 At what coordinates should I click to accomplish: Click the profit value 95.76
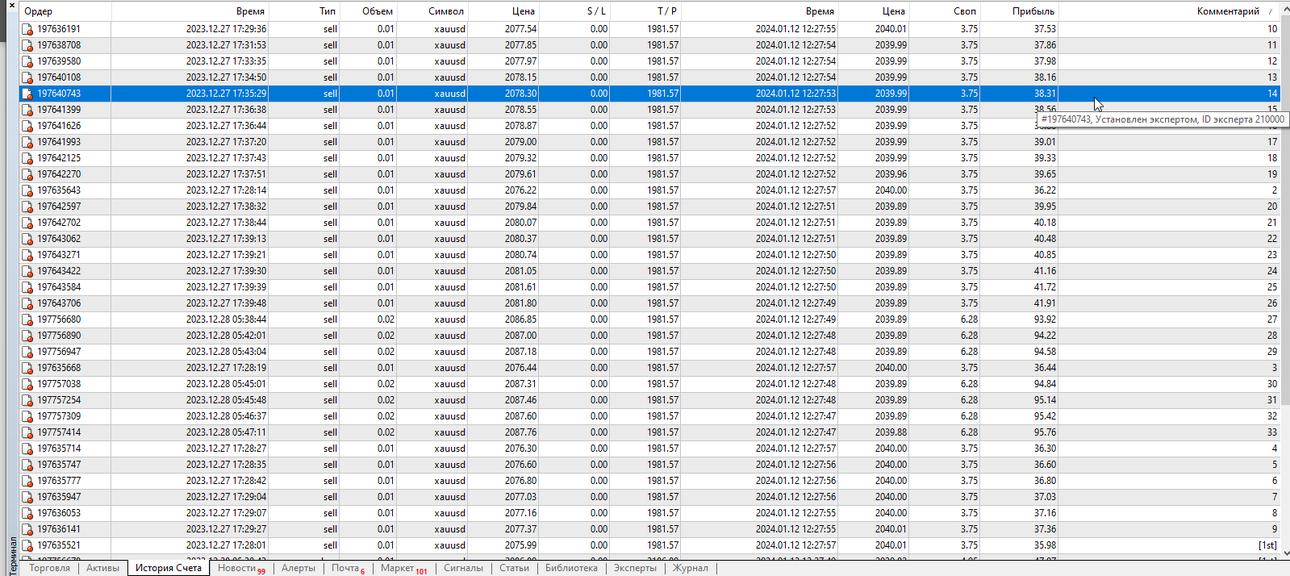(x=1043, y=432)
